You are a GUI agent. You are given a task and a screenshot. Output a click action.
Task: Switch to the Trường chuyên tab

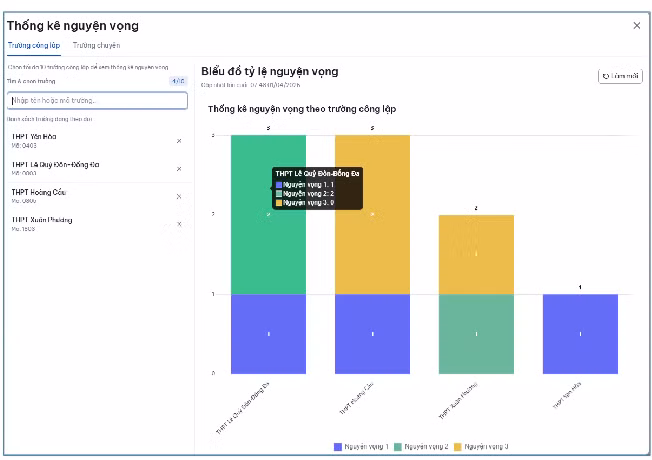[96, 45]
